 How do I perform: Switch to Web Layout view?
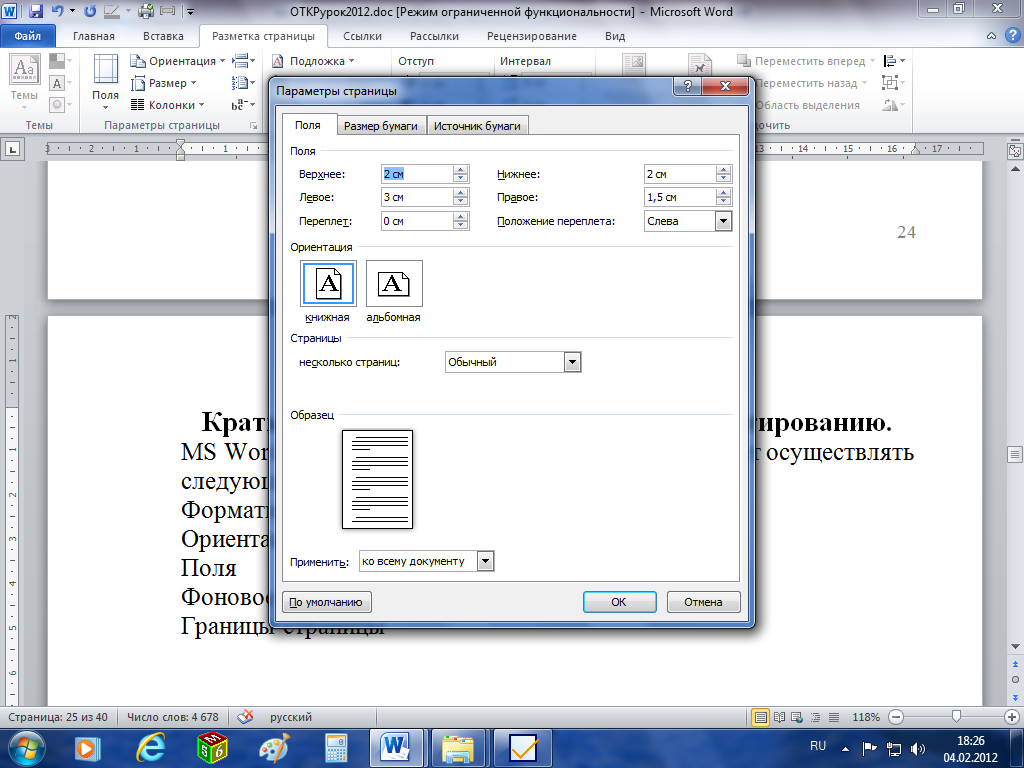(x=797, y=717)
